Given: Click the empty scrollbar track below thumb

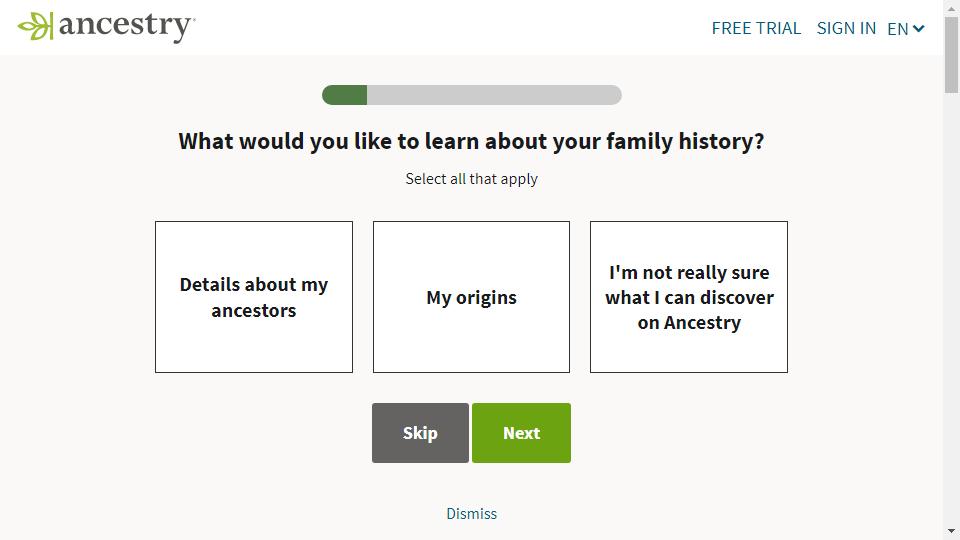Looking at the screenshot, I should (x=951, y=306).
